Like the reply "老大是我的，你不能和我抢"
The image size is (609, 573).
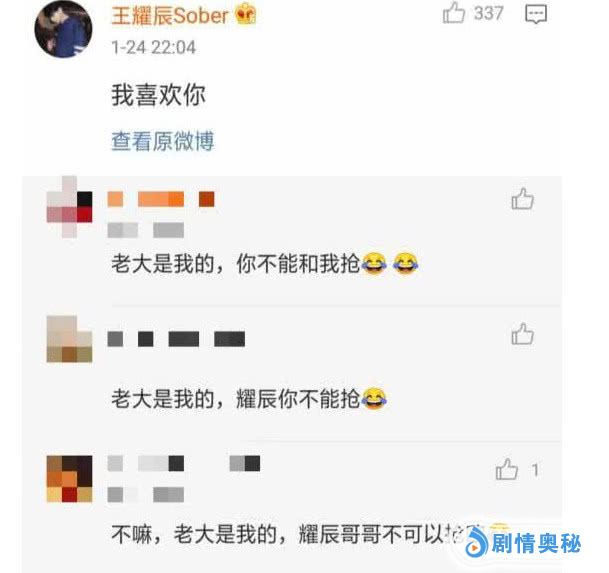[x=523, y=199]
